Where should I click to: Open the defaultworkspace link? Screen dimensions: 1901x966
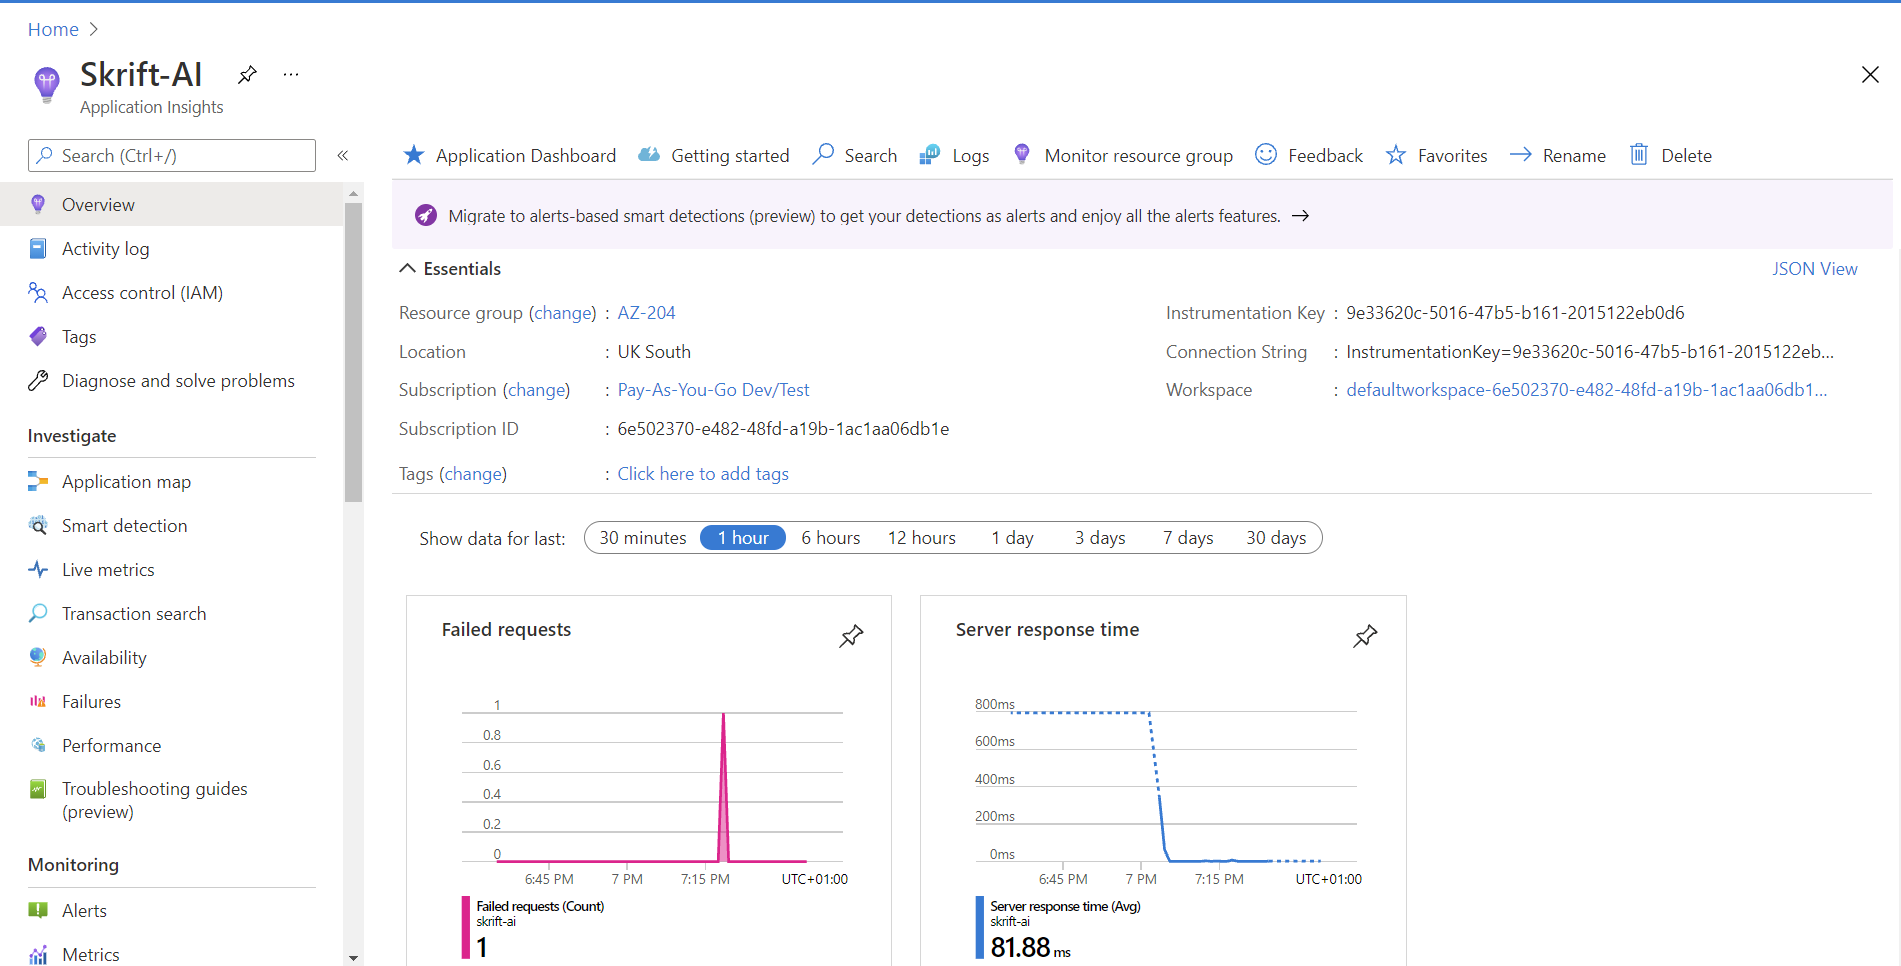(x=1586, y=390)
